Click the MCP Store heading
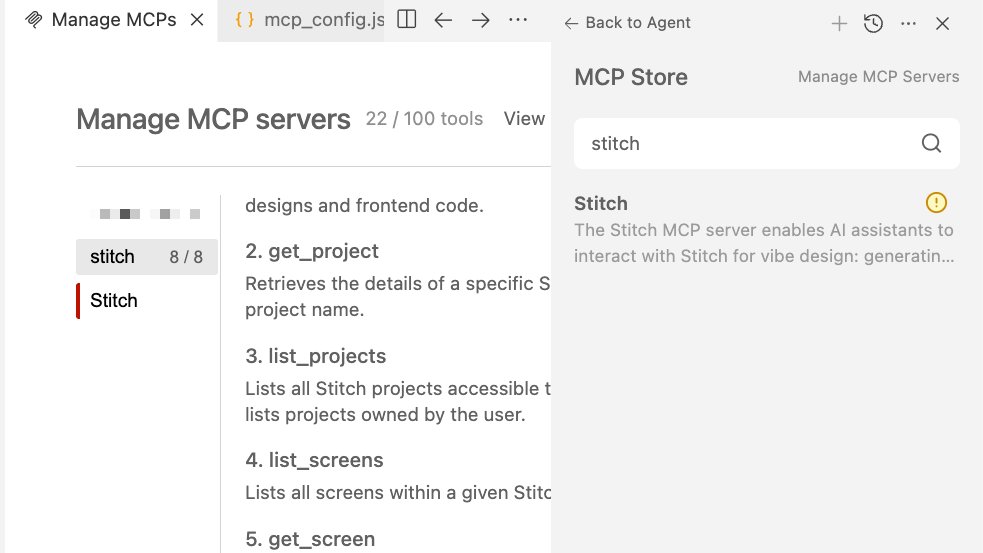The height and width of the screenshot is (553, 983). tap(631, 77)
